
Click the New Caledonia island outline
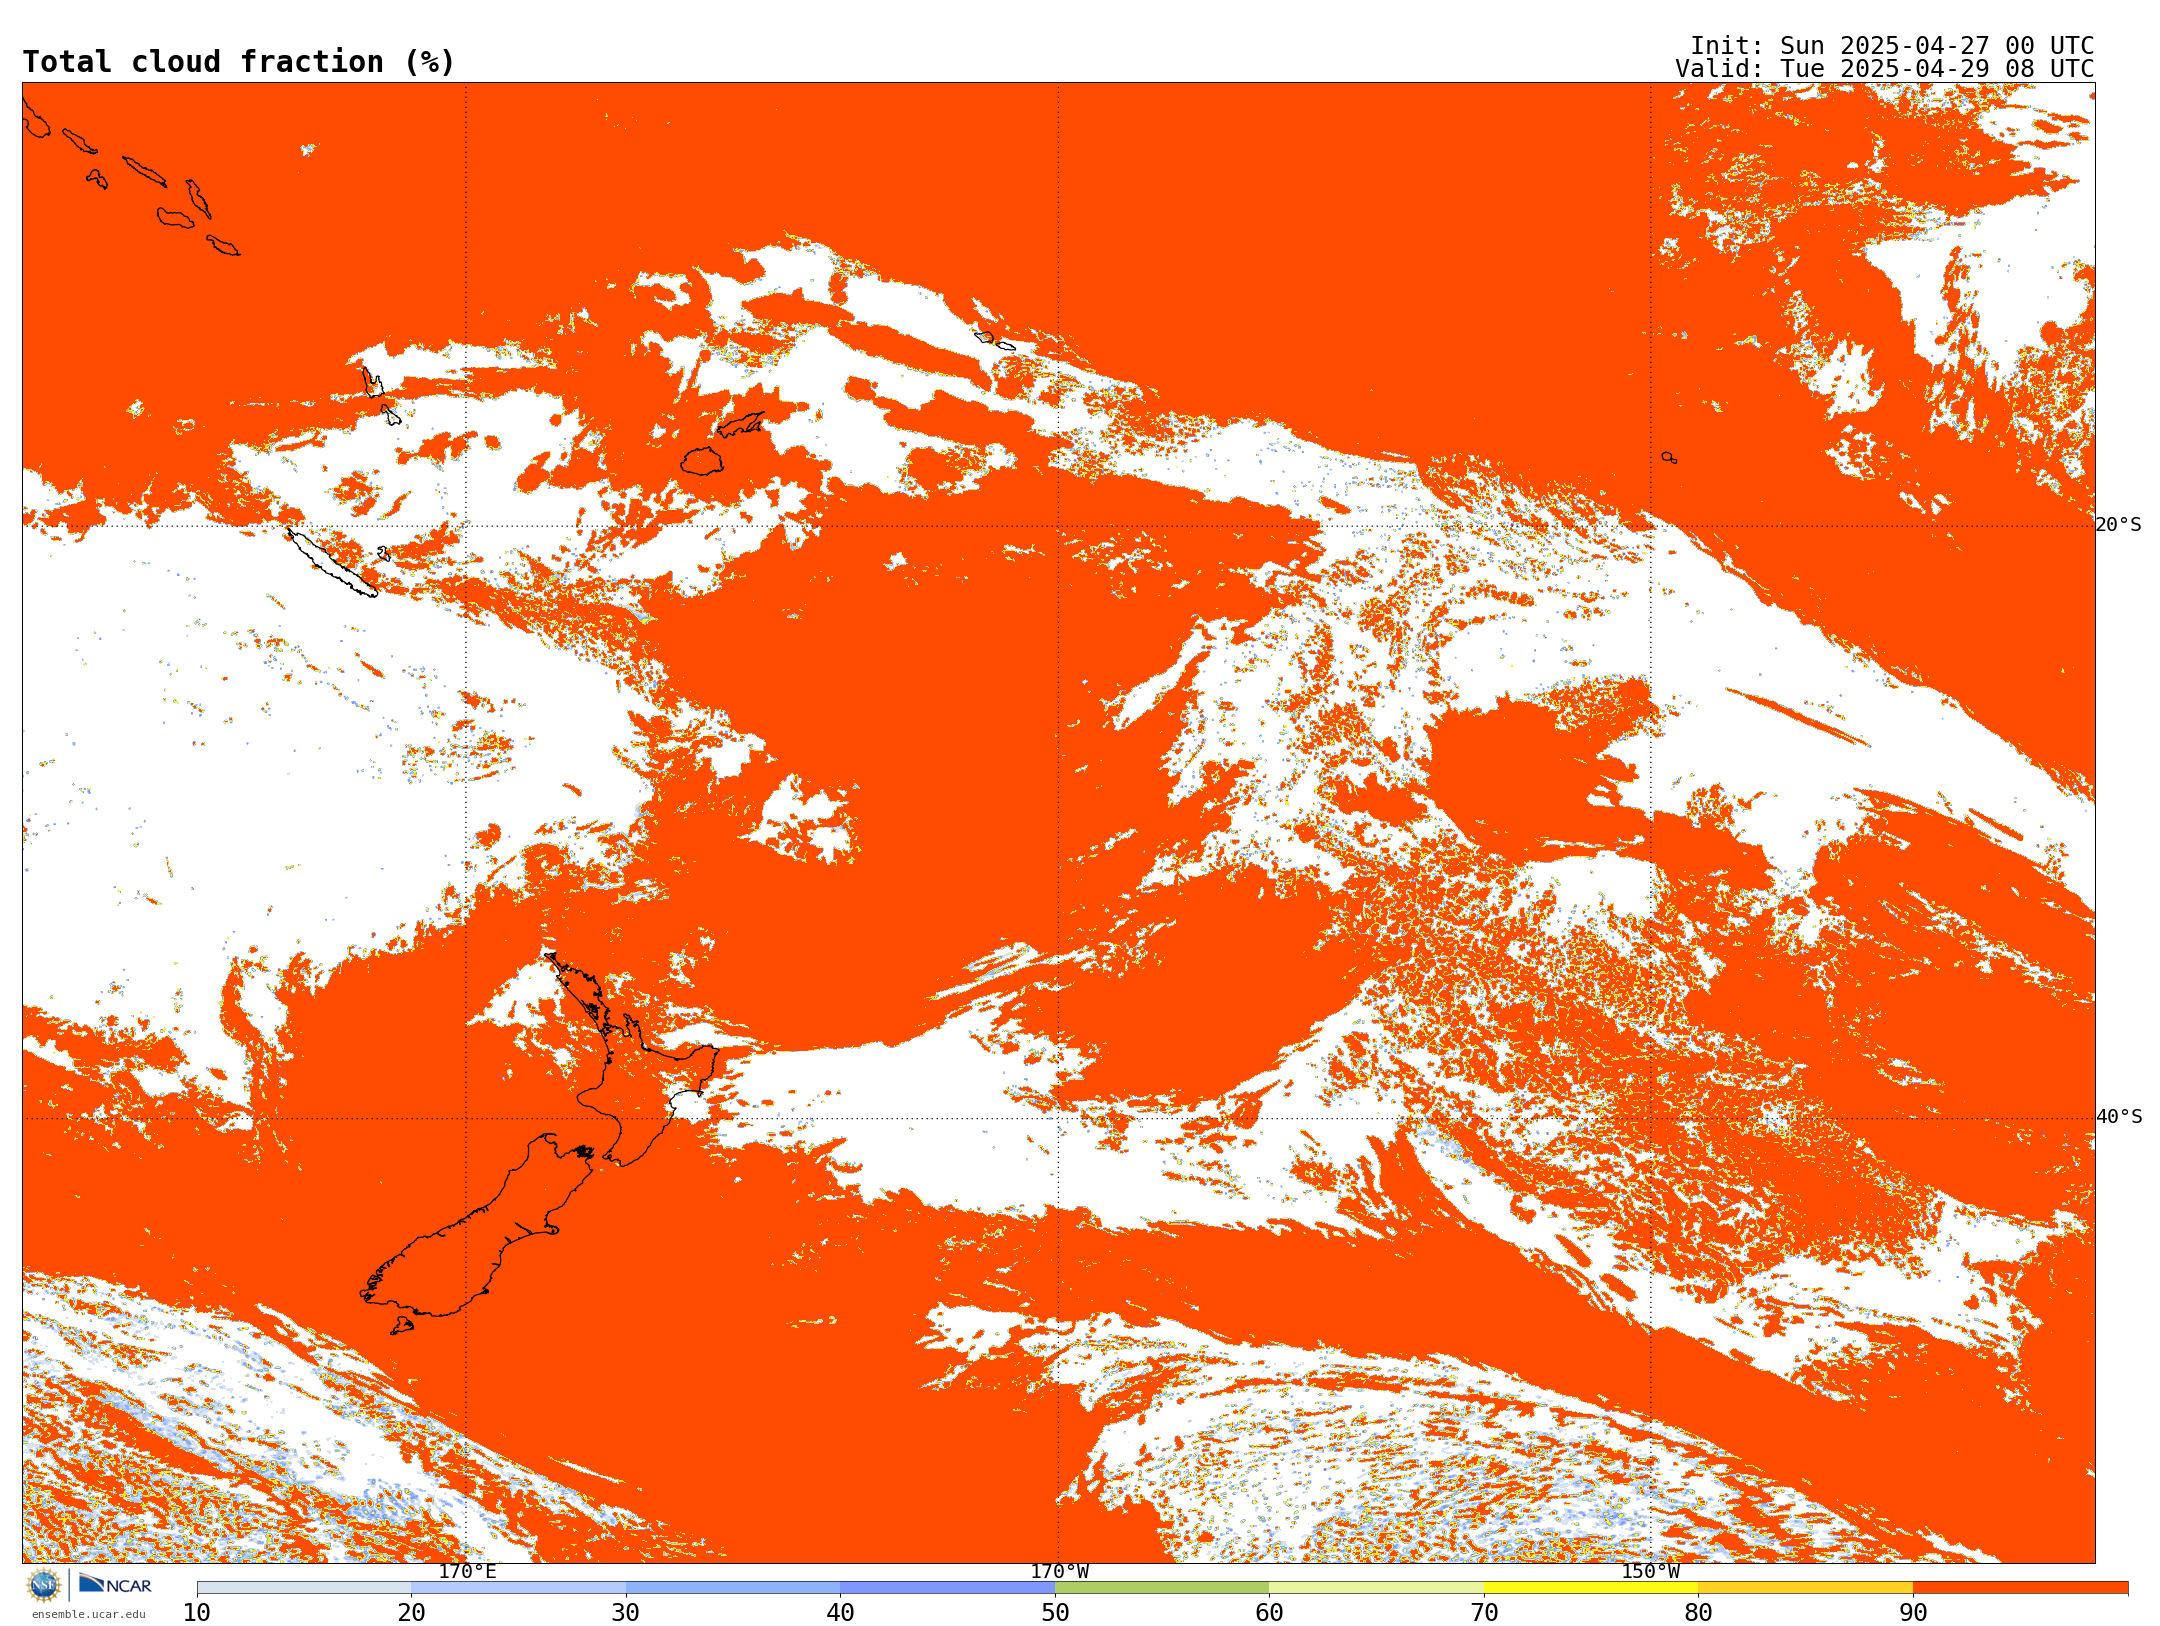(332, 563)
